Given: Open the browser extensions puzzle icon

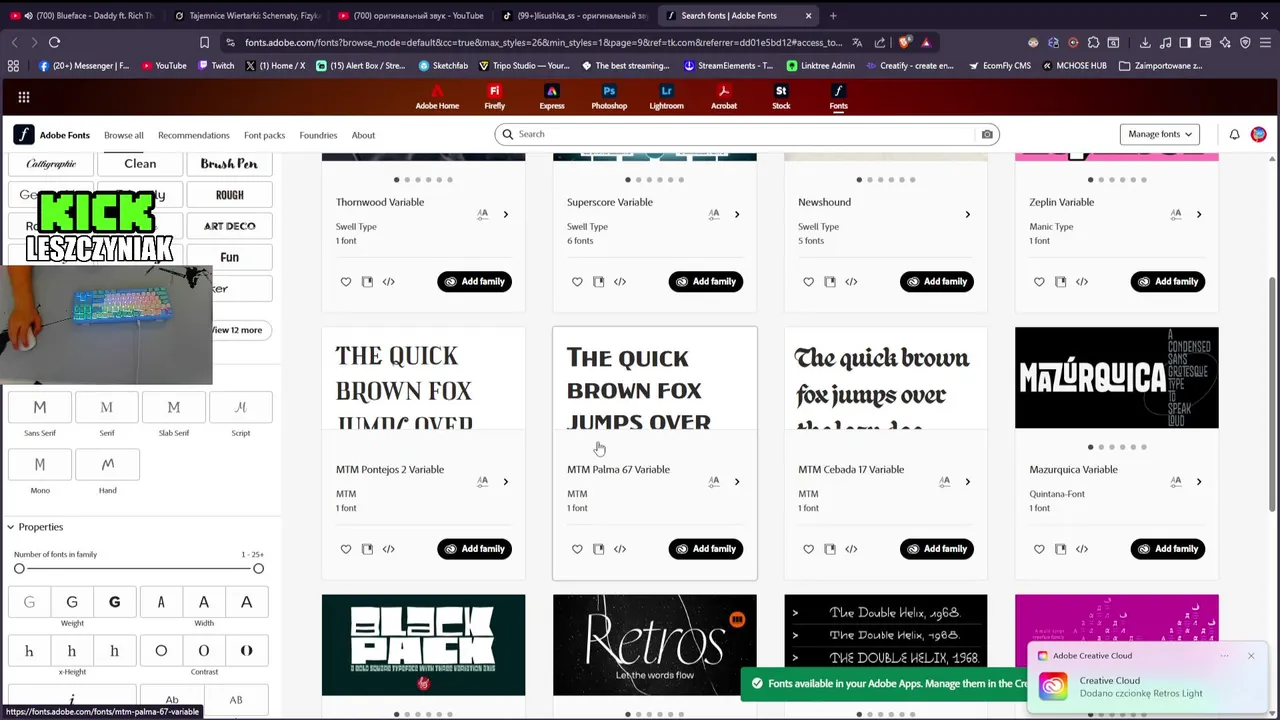Looking at the screenshot, I should point(1093,42).
